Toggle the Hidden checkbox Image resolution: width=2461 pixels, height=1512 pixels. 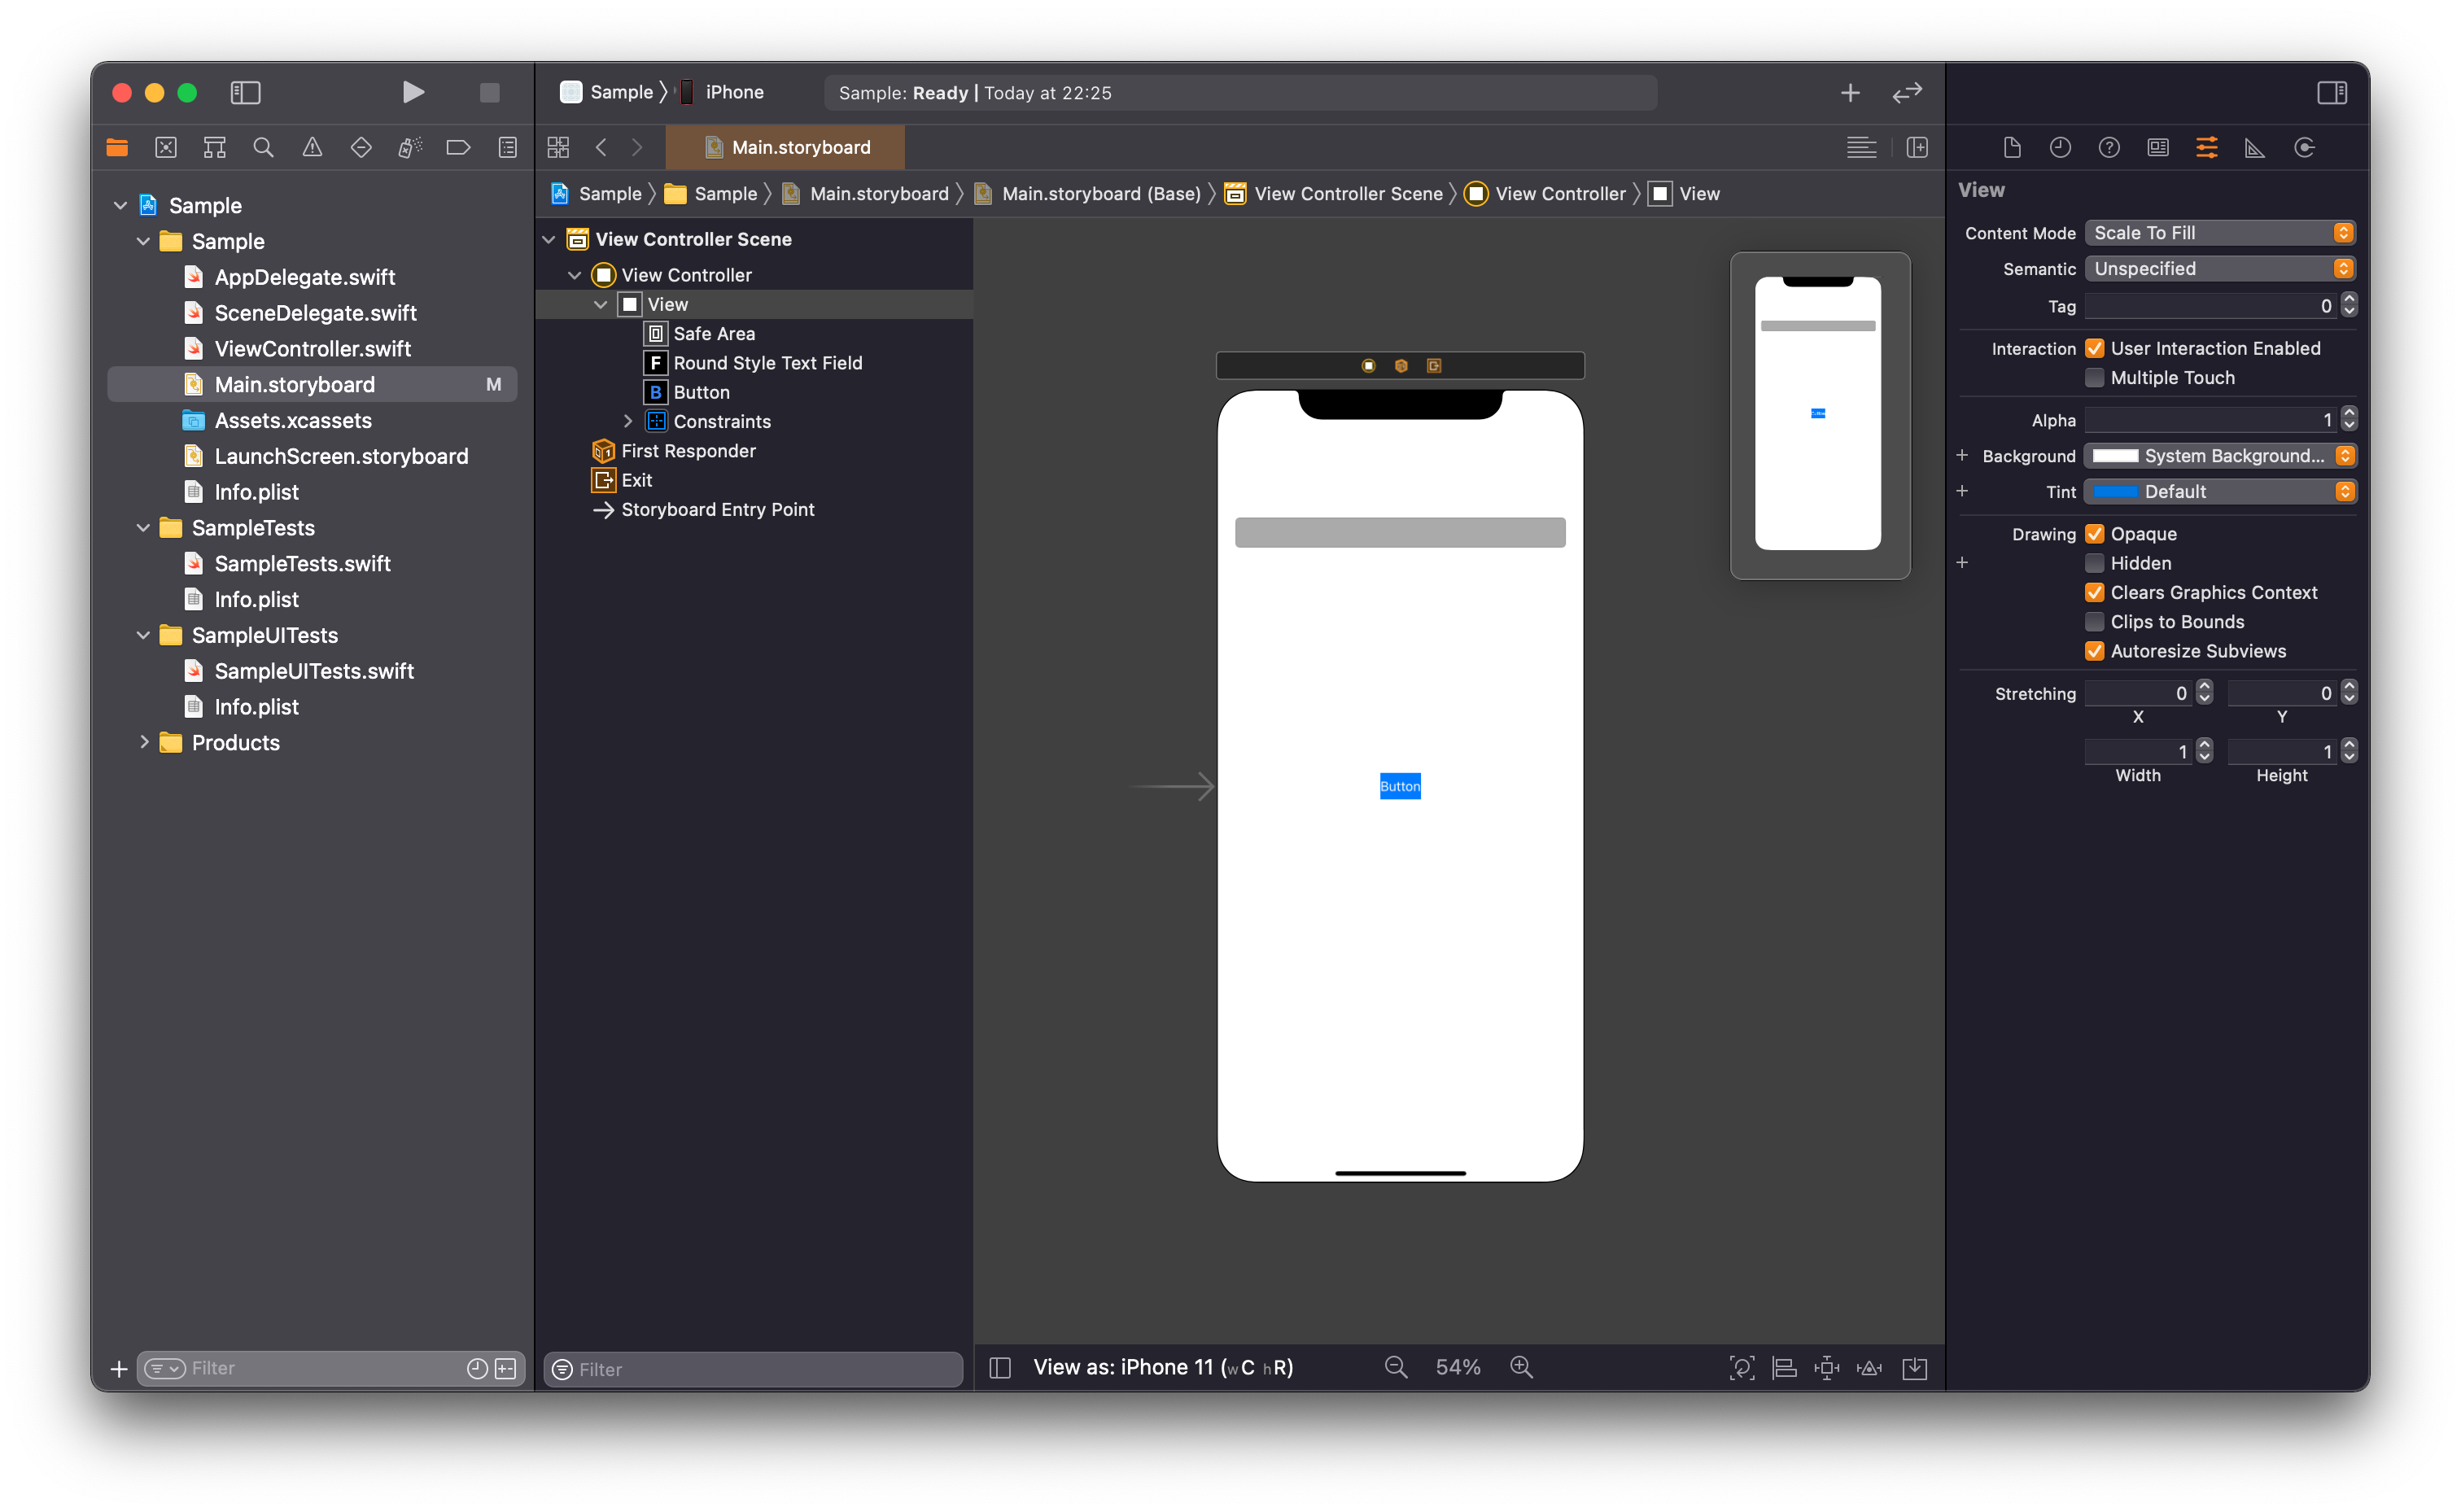(2094, 563)
